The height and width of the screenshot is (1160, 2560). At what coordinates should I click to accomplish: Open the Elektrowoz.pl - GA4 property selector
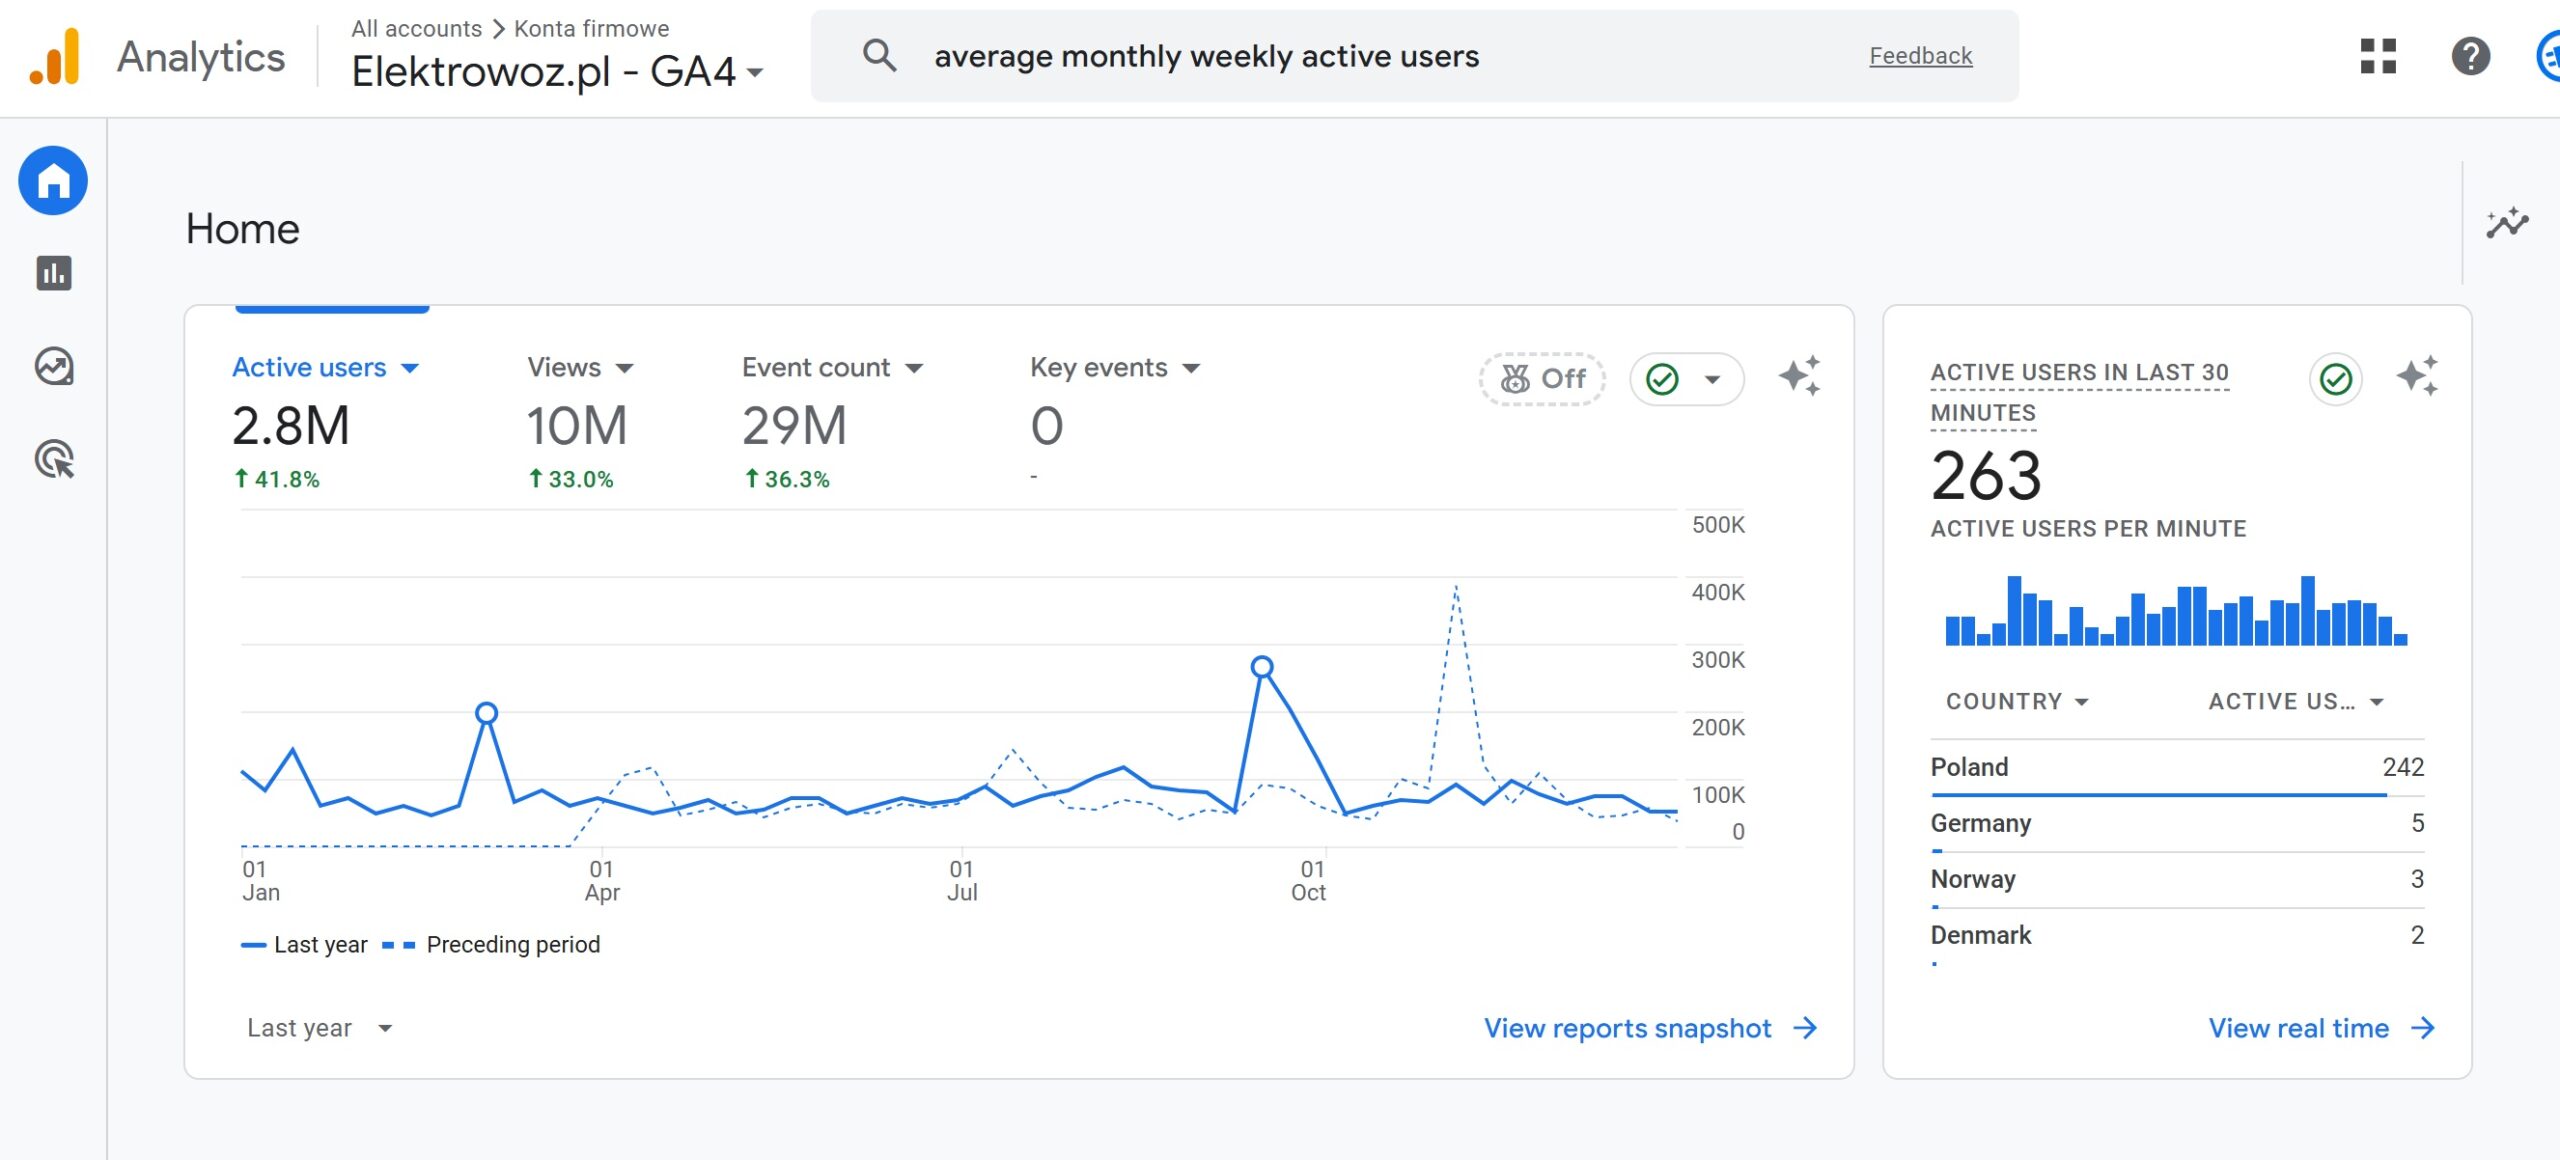tap(558, 72)
